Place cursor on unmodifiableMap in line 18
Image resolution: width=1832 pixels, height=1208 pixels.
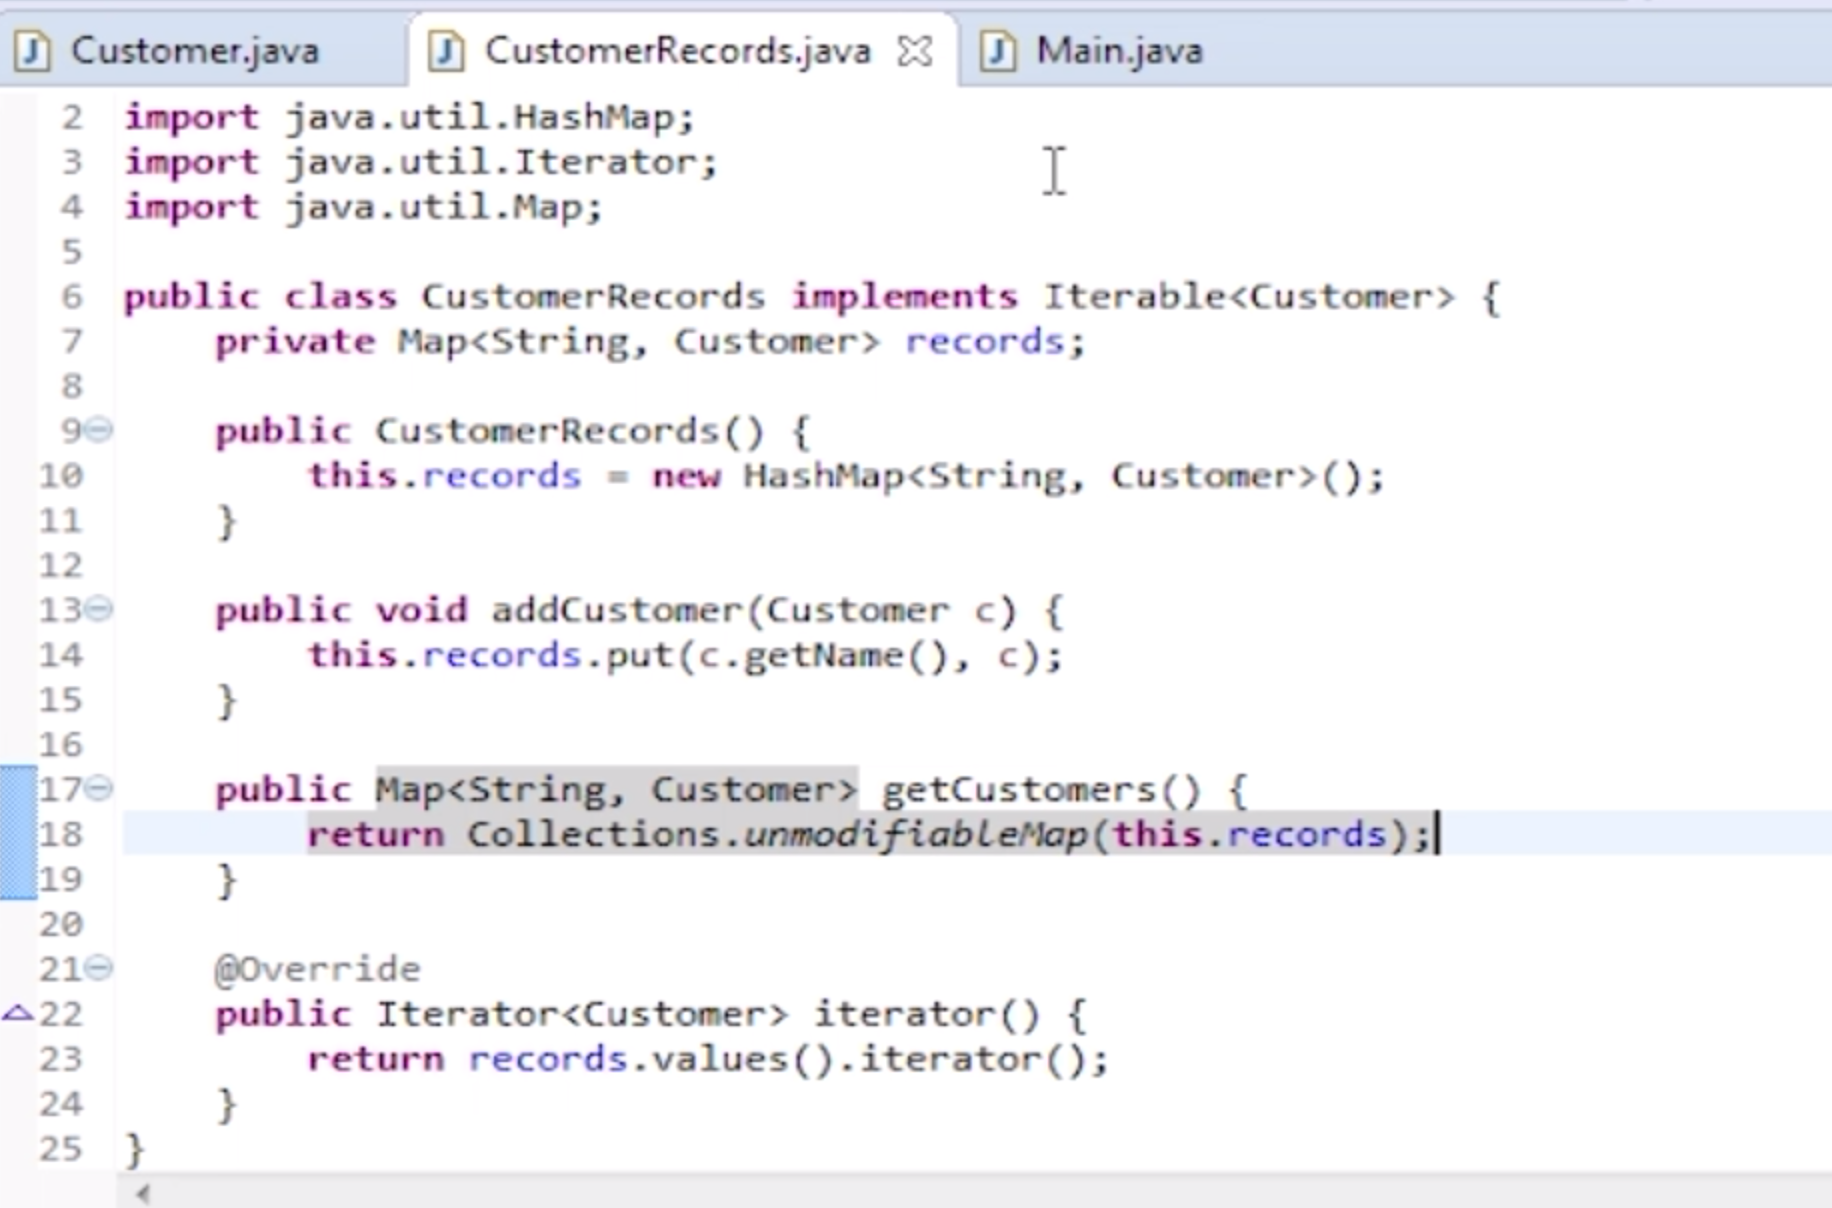(x=915, y=834)
